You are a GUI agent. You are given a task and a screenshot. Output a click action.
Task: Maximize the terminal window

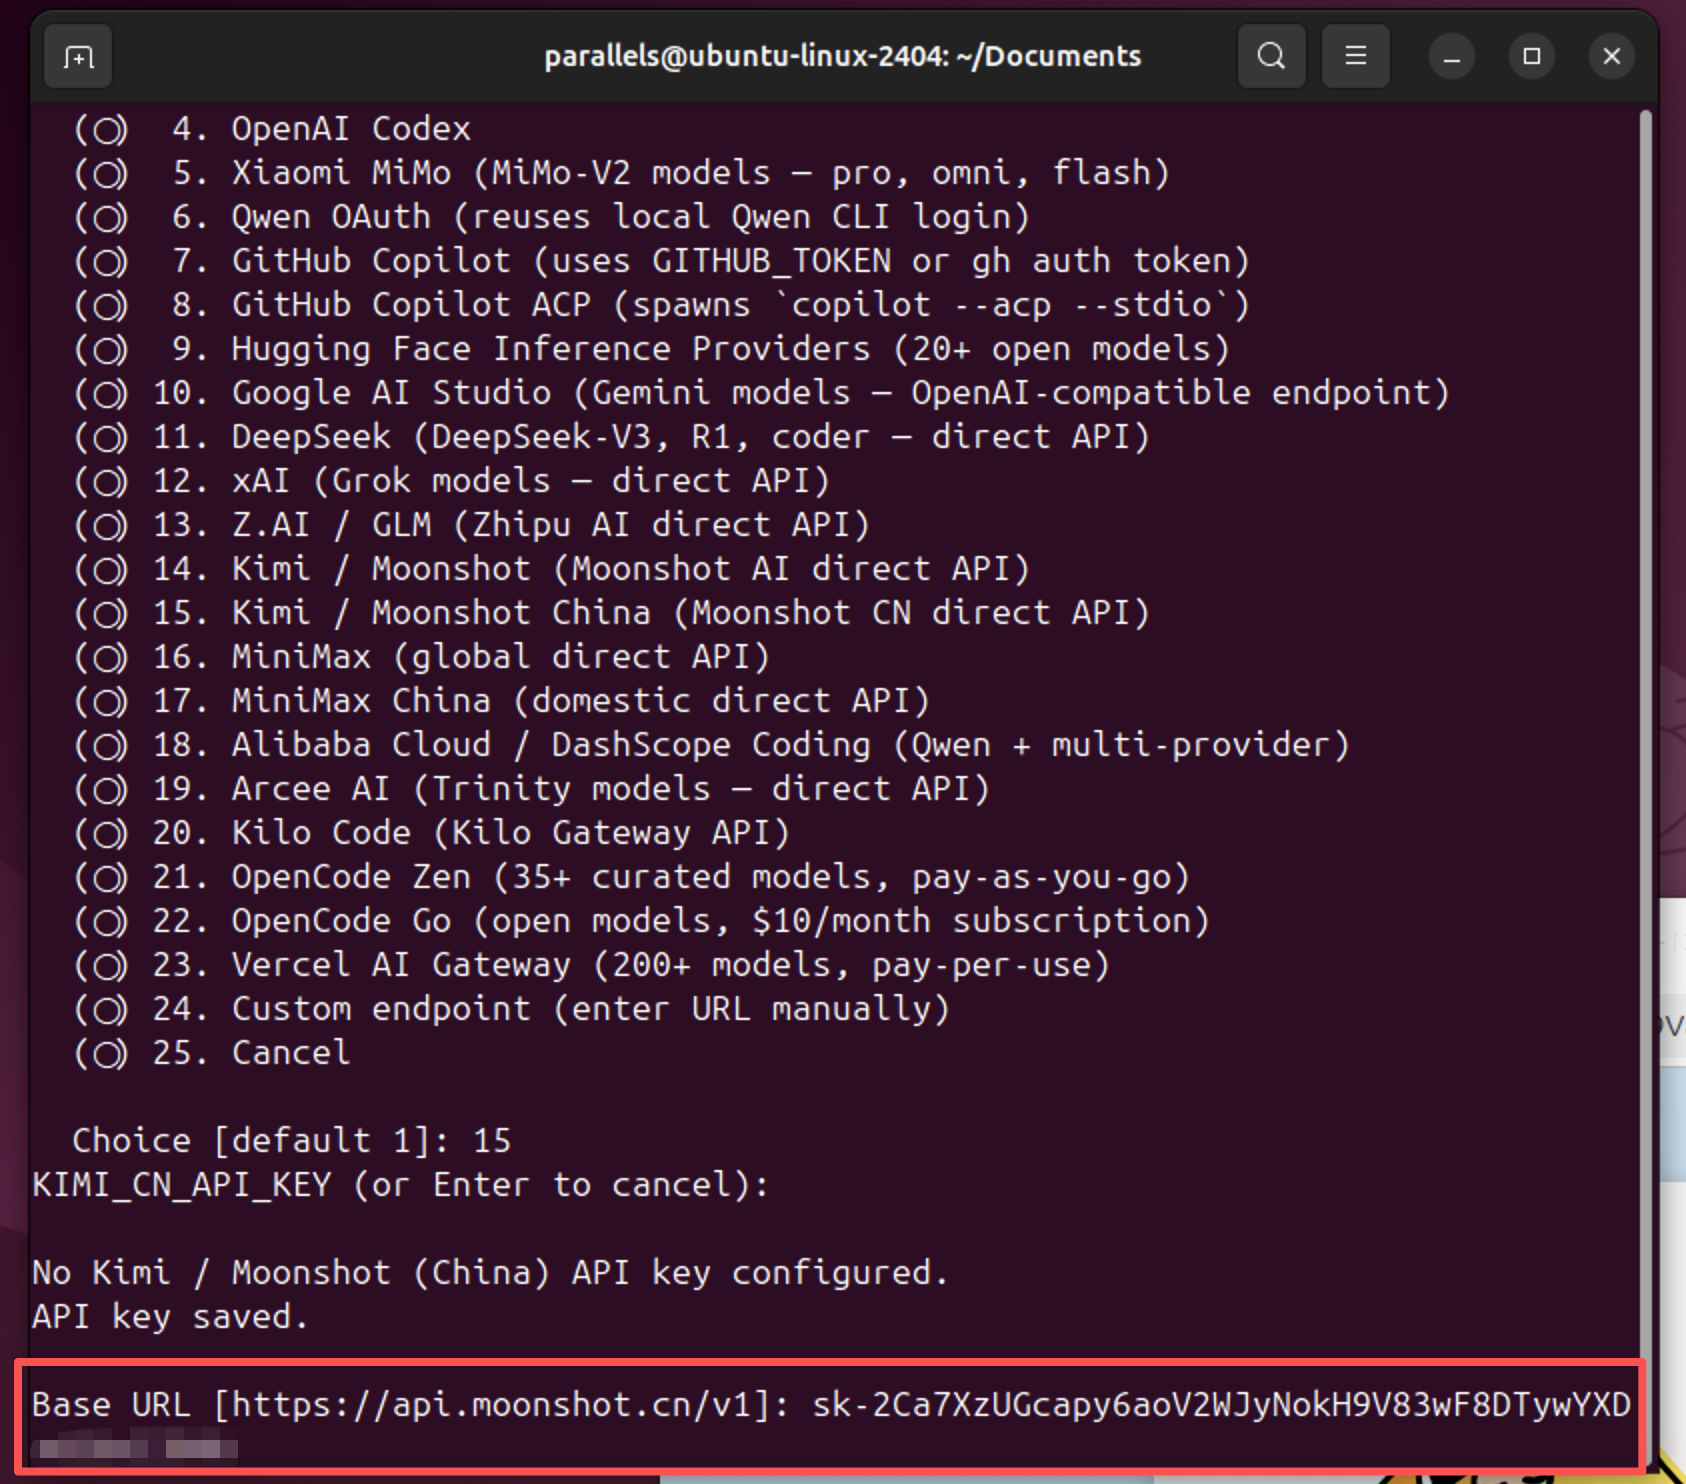[1531, 57]
